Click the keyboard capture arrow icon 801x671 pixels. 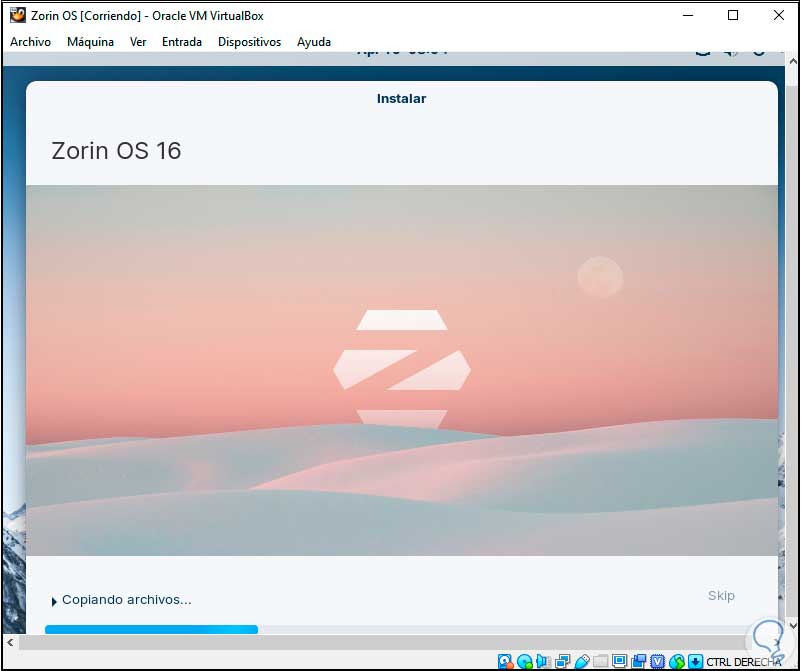[x=695, y=662]
